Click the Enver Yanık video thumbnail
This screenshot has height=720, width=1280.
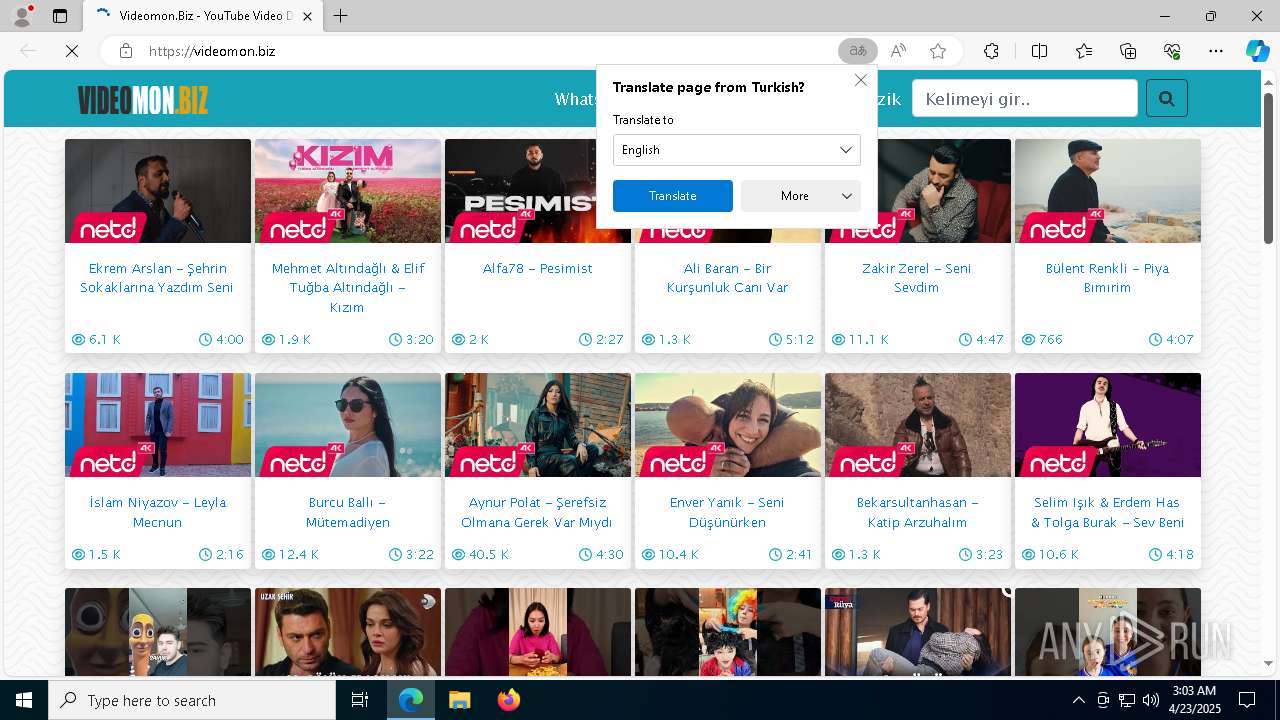[728, 425]
